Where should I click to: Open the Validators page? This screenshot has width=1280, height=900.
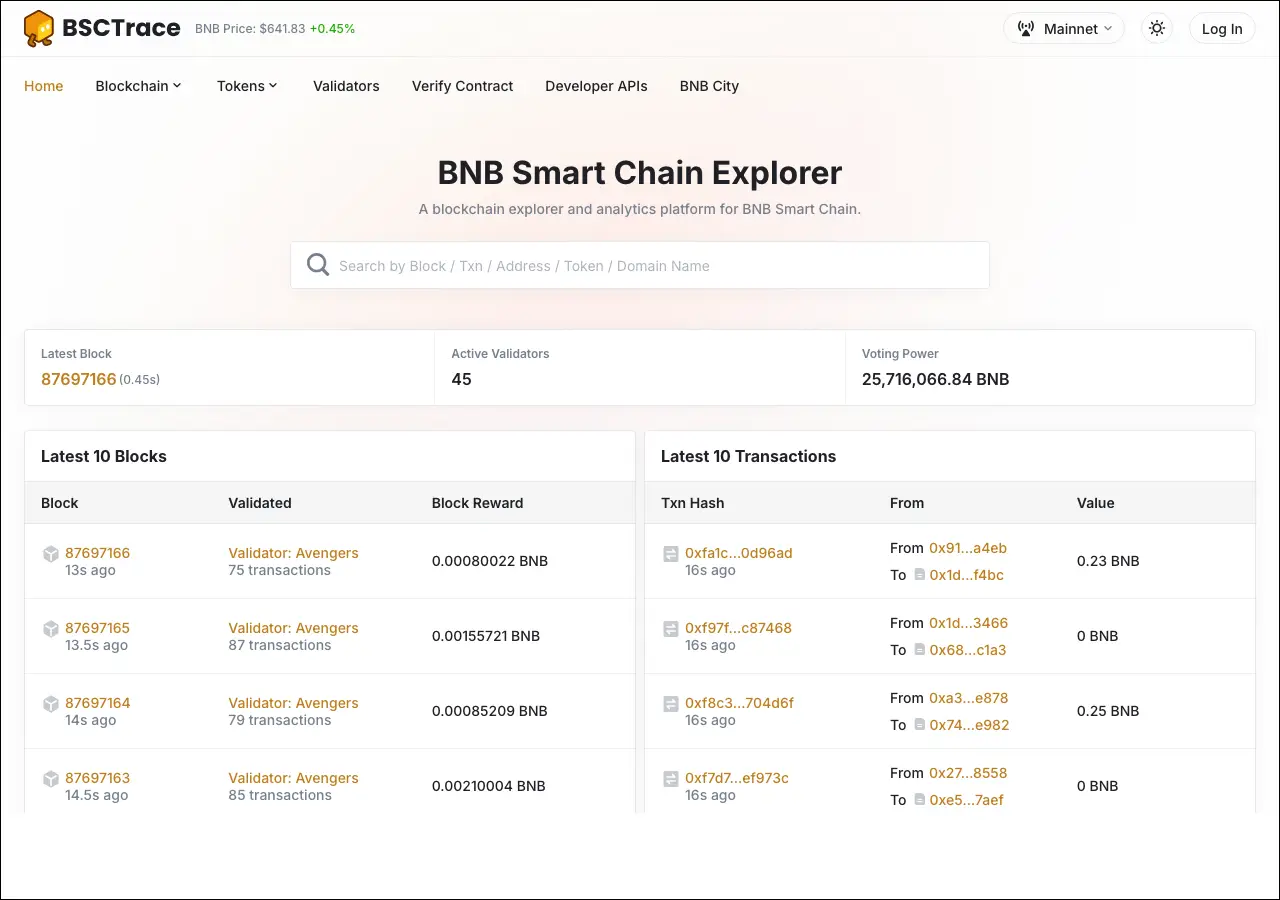tap(346, 86)
